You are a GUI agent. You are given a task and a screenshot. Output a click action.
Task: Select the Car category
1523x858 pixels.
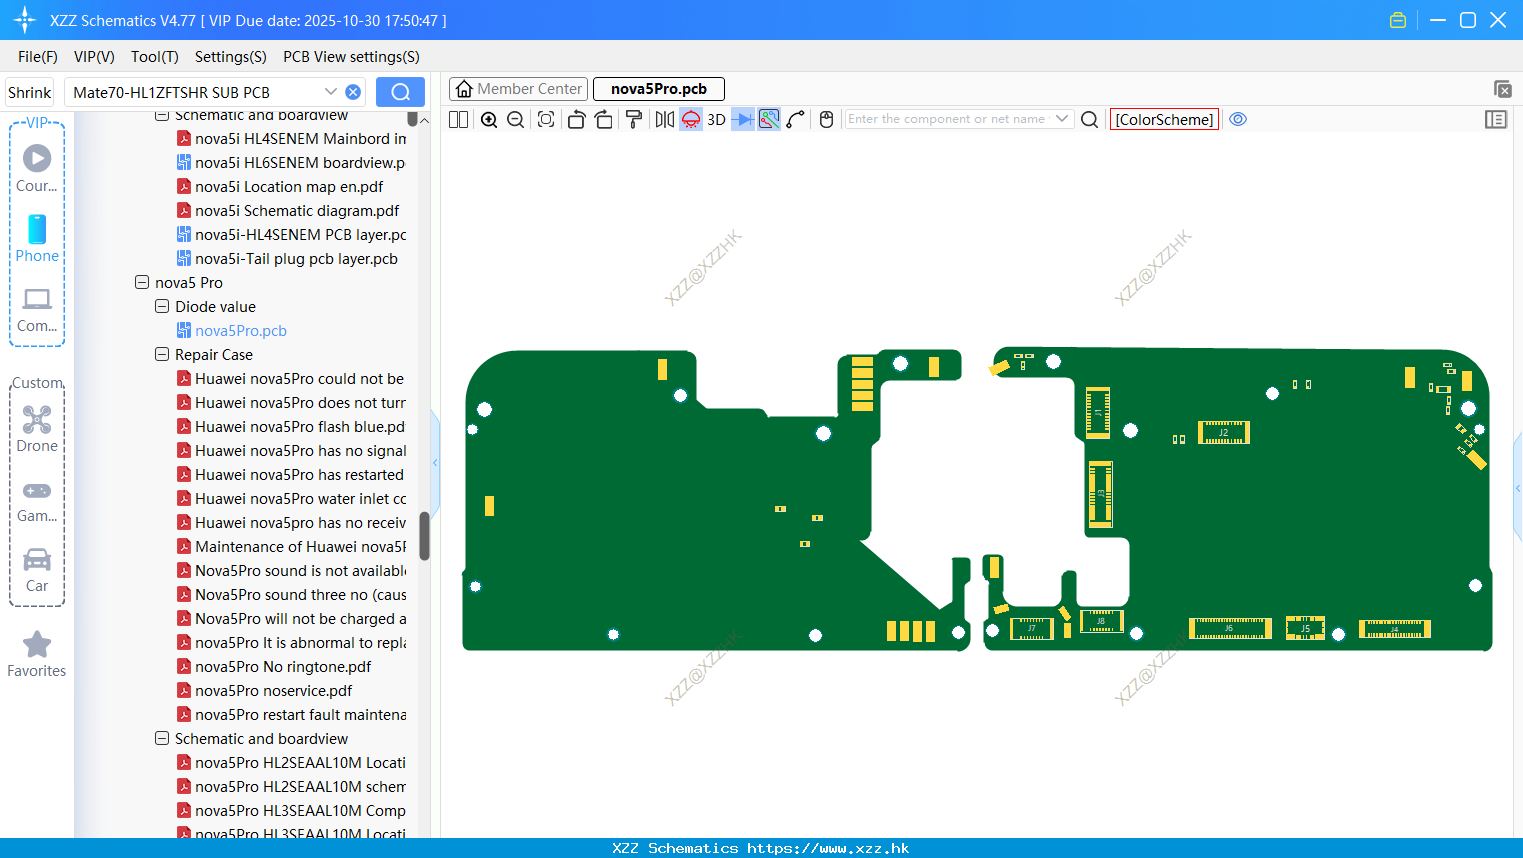pyautogui.click(x=37, y=570)
